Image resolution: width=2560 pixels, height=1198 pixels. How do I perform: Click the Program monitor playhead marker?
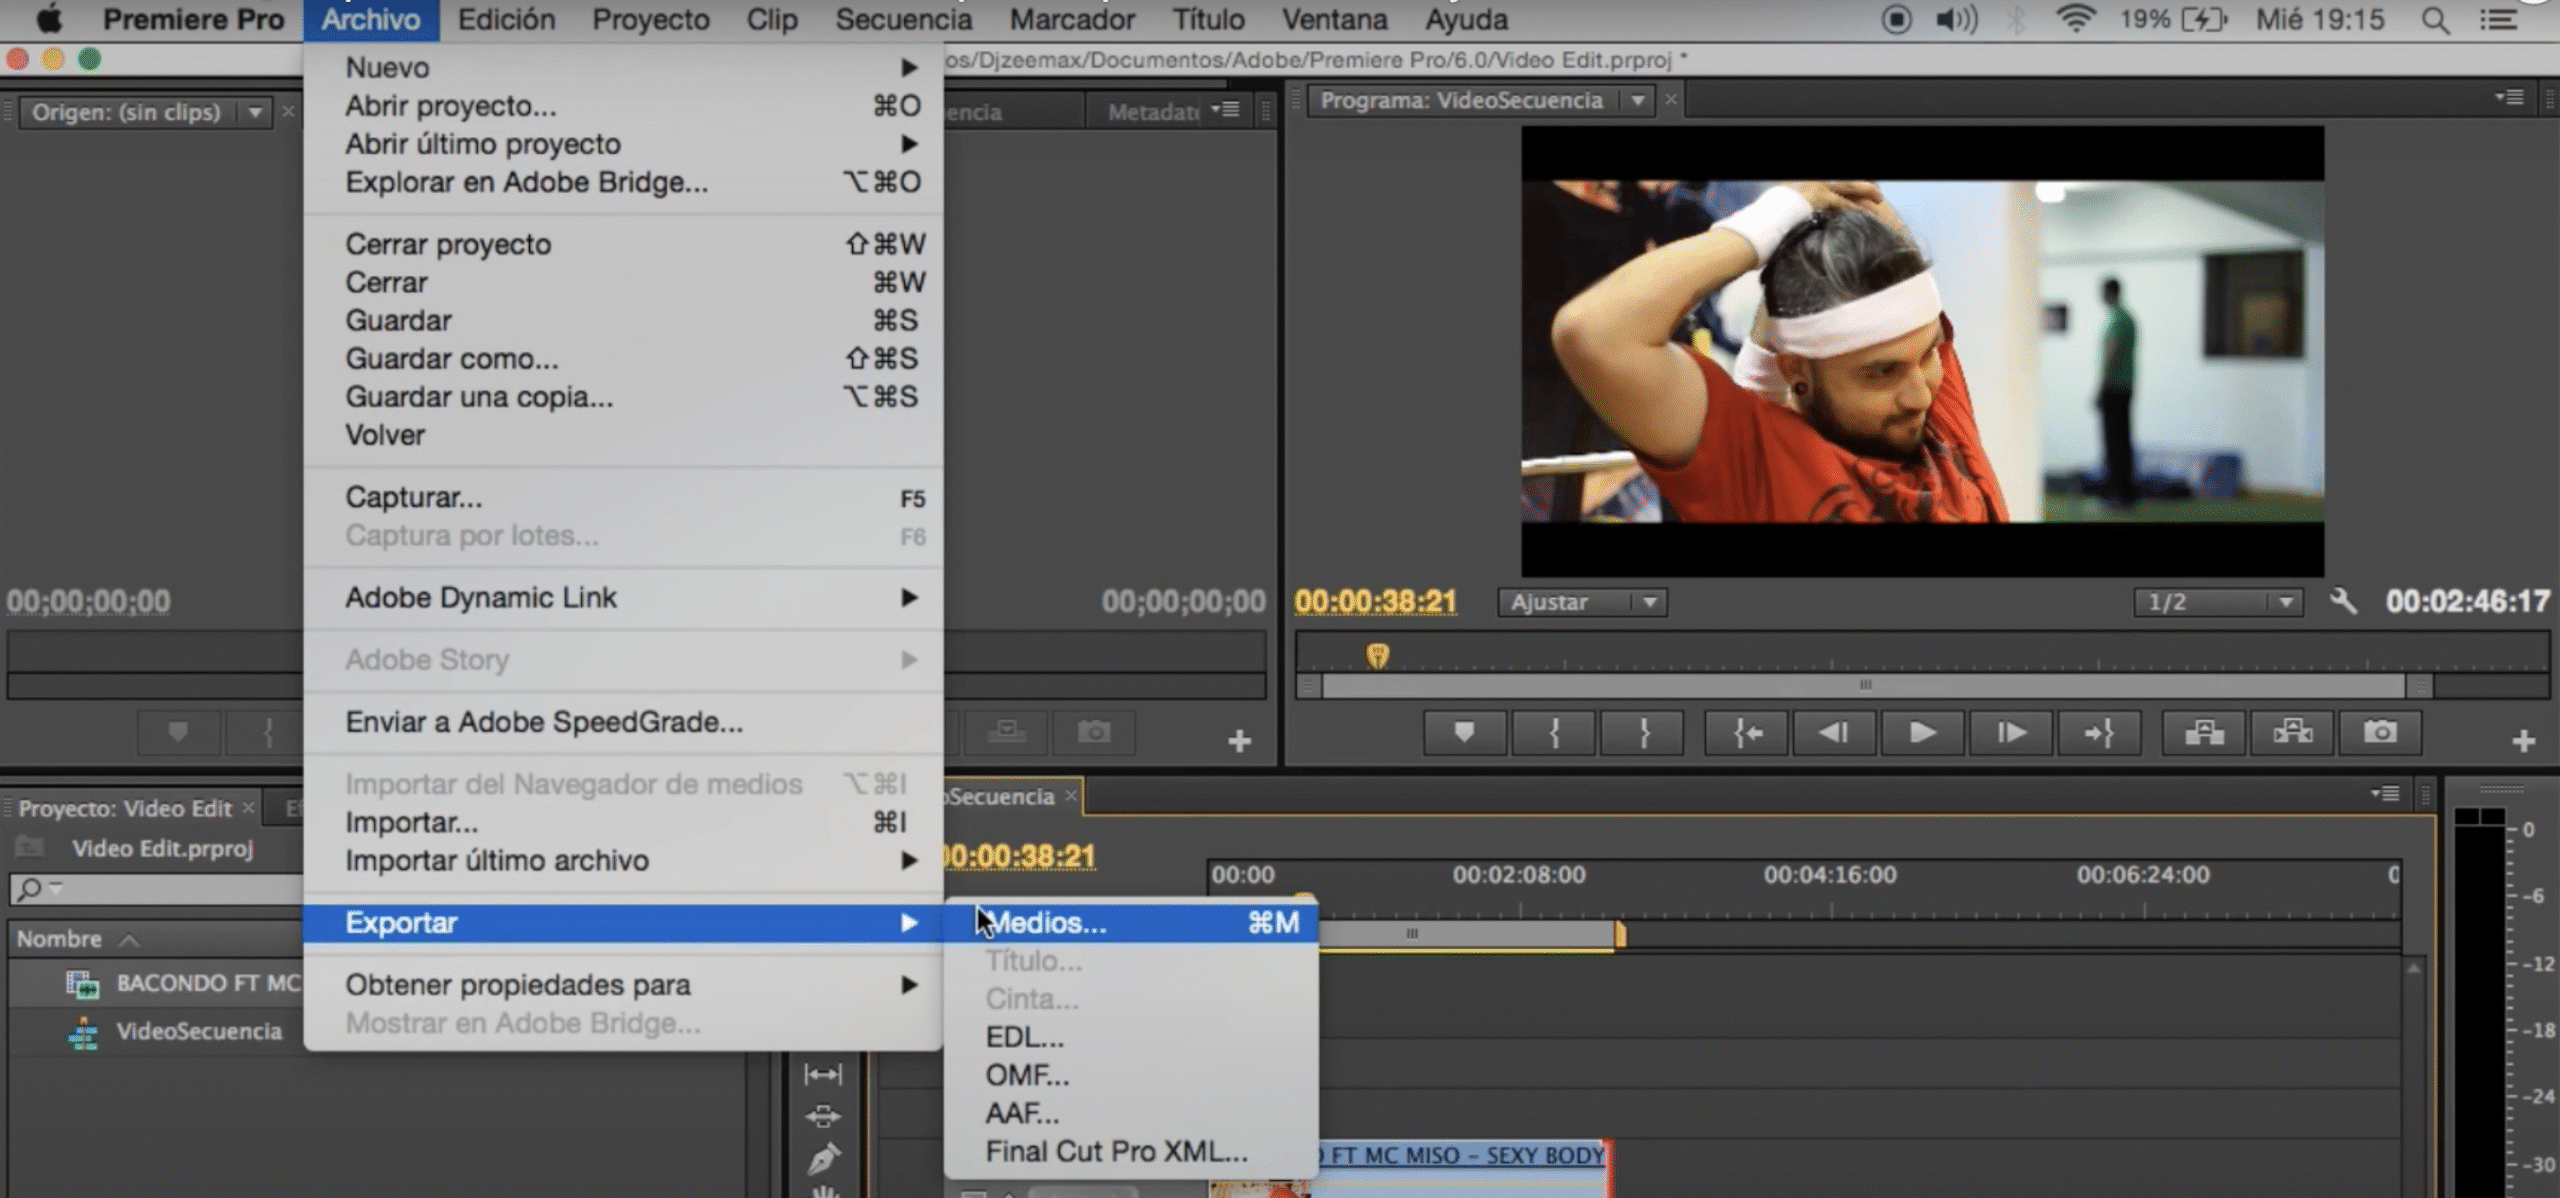[1377, 655]
